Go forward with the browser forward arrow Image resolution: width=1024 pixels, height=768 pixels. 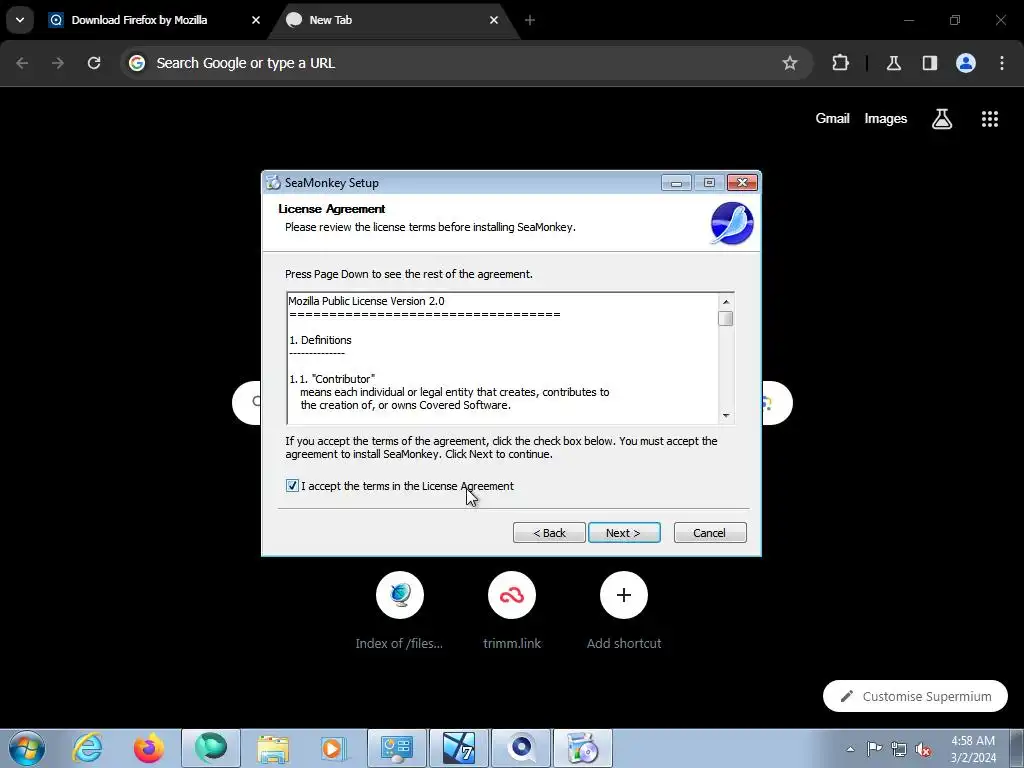pyautogui.click(x=58, y=63)
